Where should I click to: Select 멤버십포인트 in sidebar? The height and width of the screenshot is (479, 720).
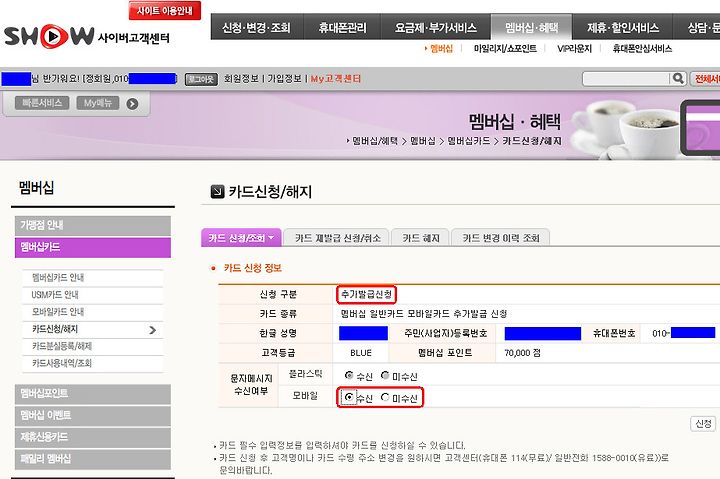pos(93,394)
